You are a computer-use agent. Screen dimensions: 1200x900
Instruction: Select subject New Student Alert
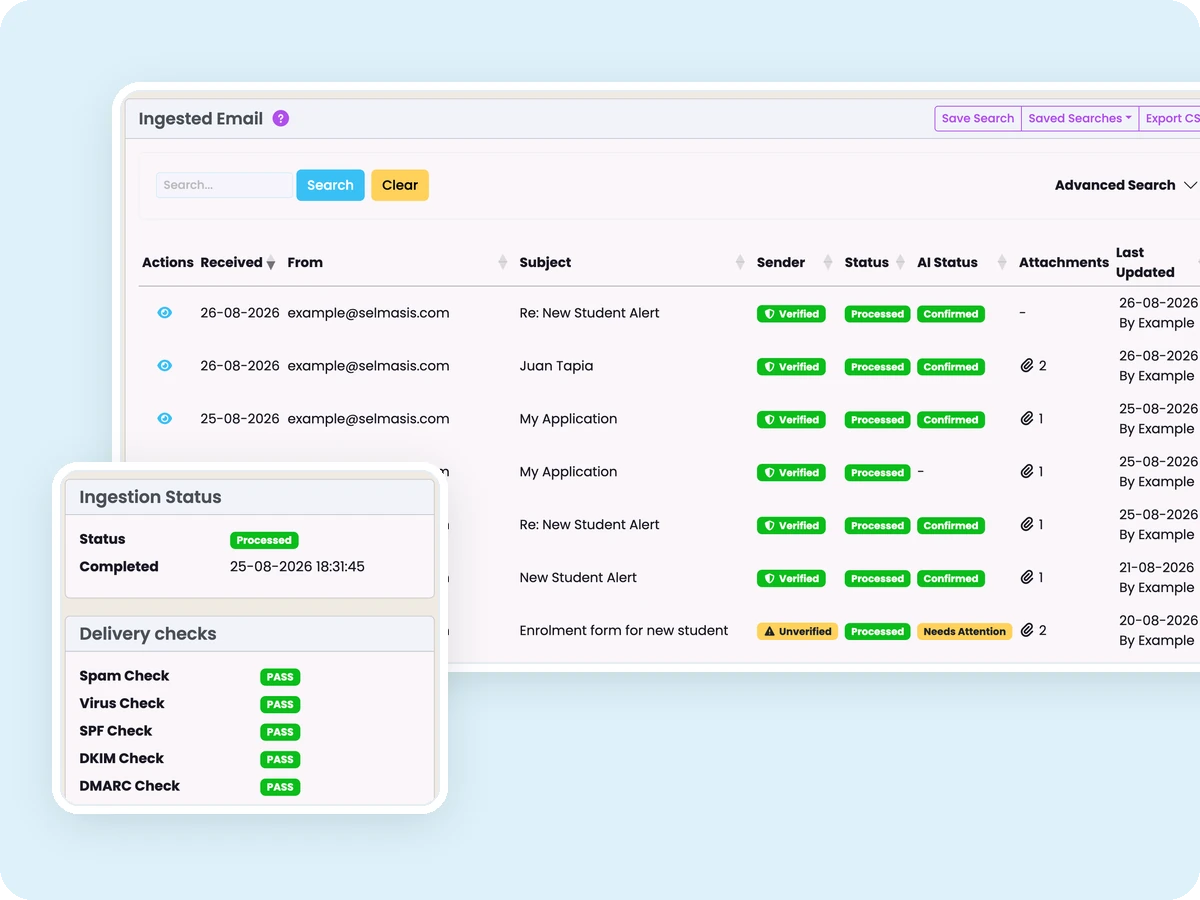[x=578, y=578]
